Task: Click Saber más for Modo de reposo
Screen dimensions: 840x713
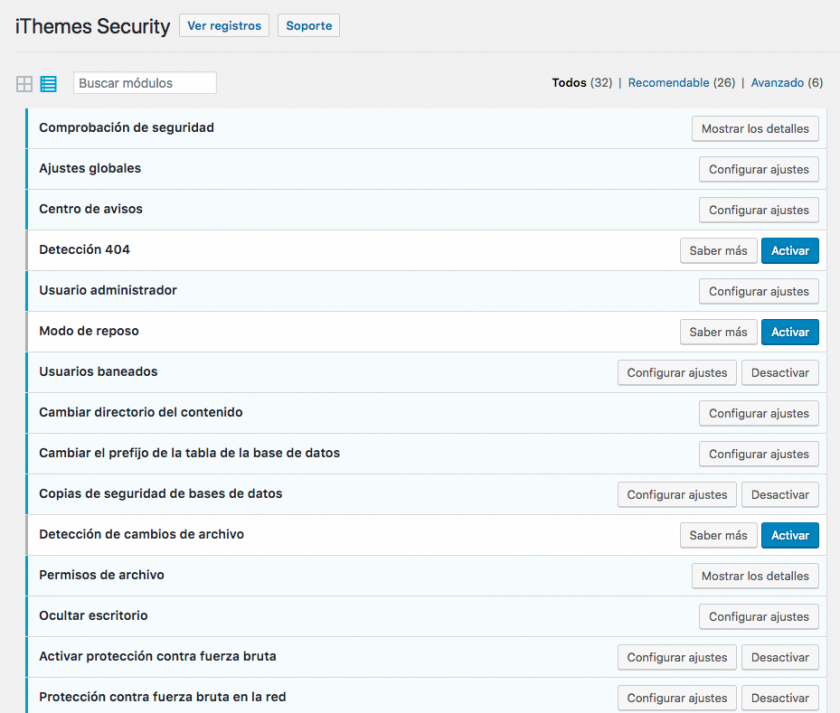Action: (x=718, y=332)
